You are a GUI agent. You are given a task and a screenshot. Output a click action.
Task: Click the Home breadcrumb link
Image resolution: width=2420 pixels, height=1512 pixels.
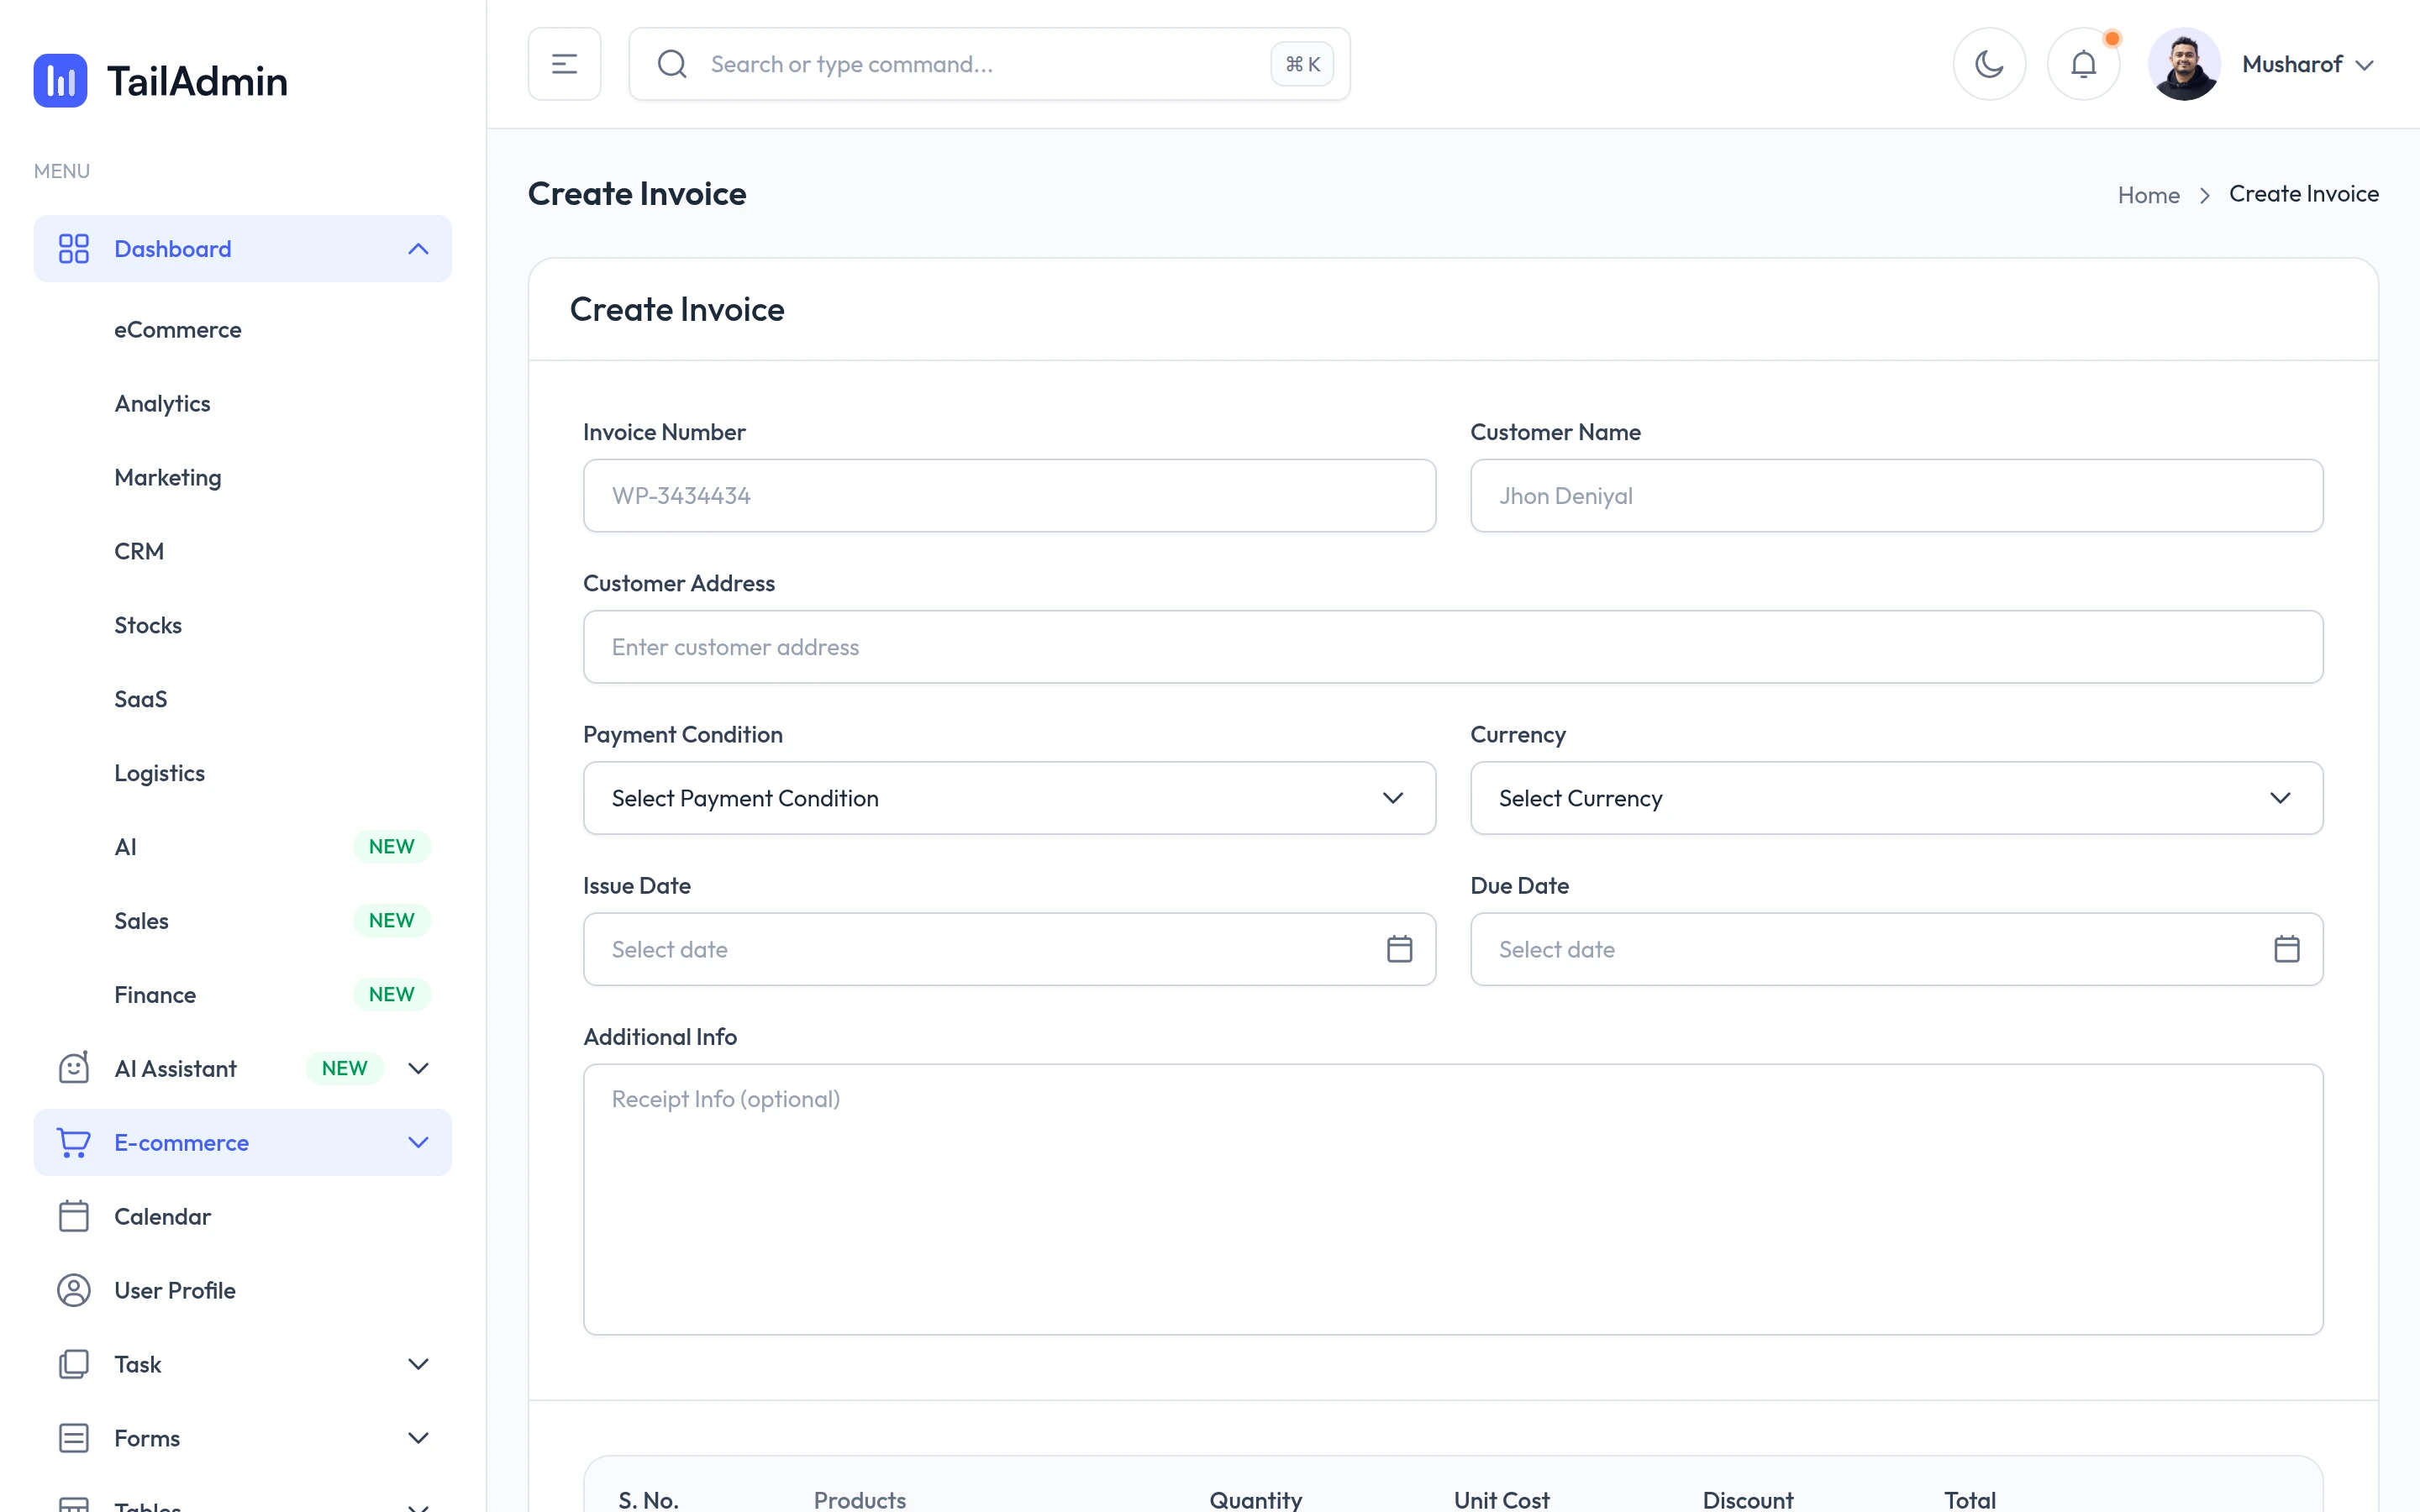2148,195
